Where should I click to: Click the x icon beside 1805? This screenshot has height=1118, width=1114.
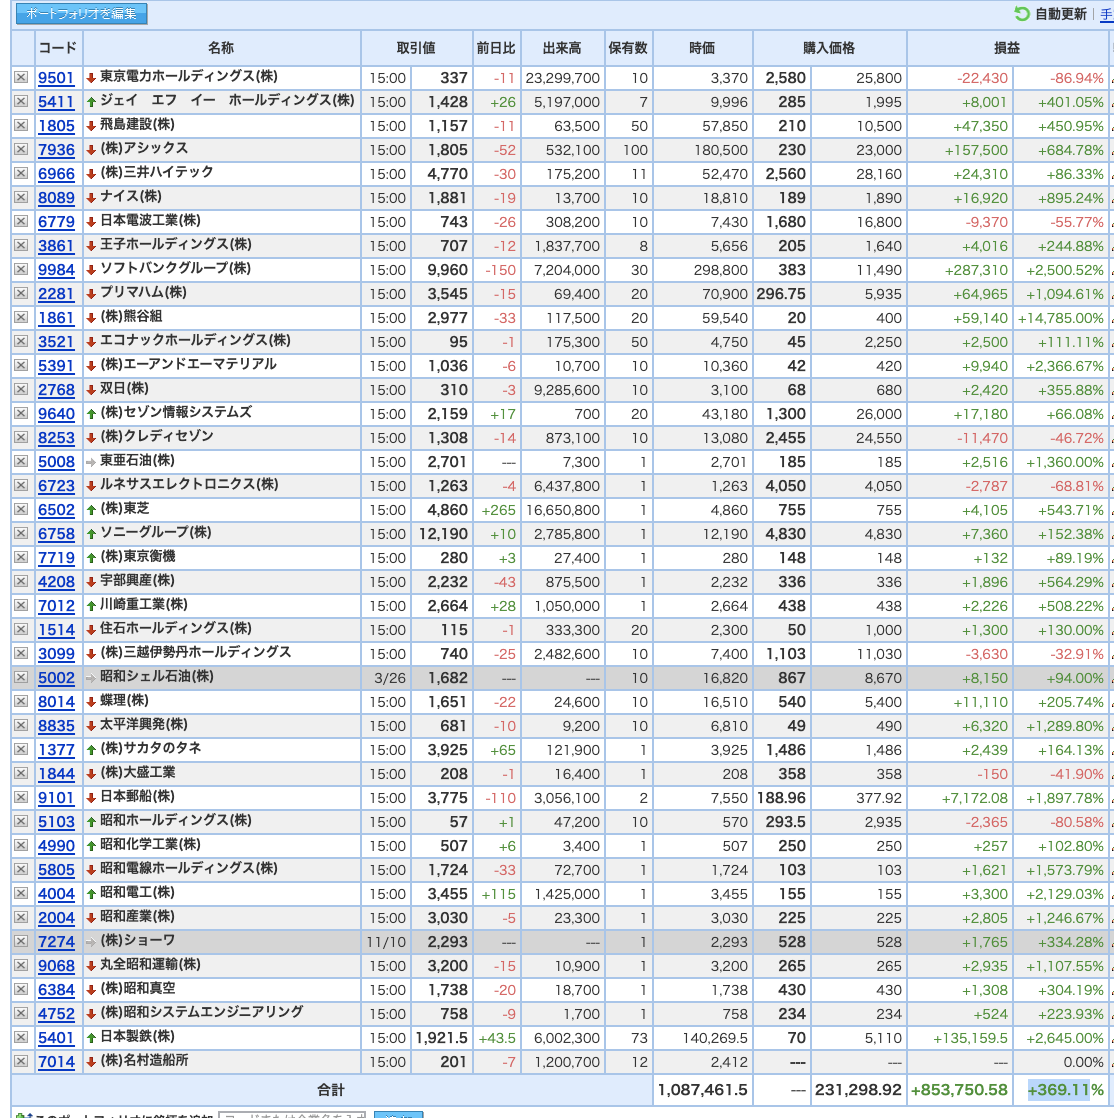(21, 125)
